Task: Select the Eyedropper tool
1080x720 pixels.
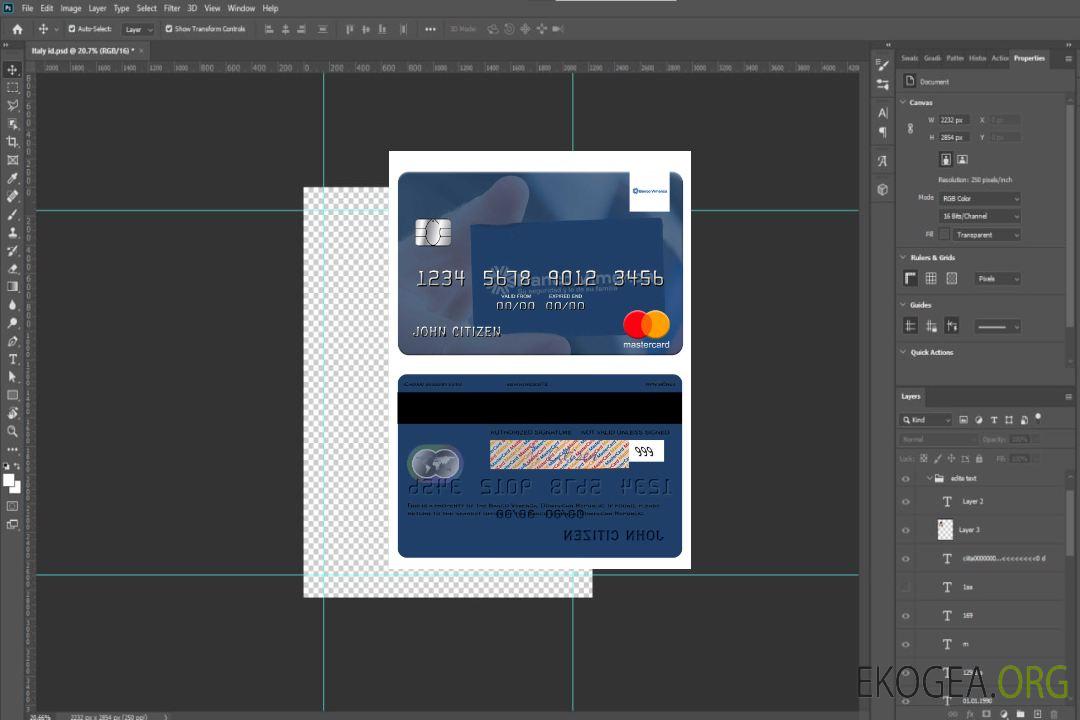Action: 12,178
